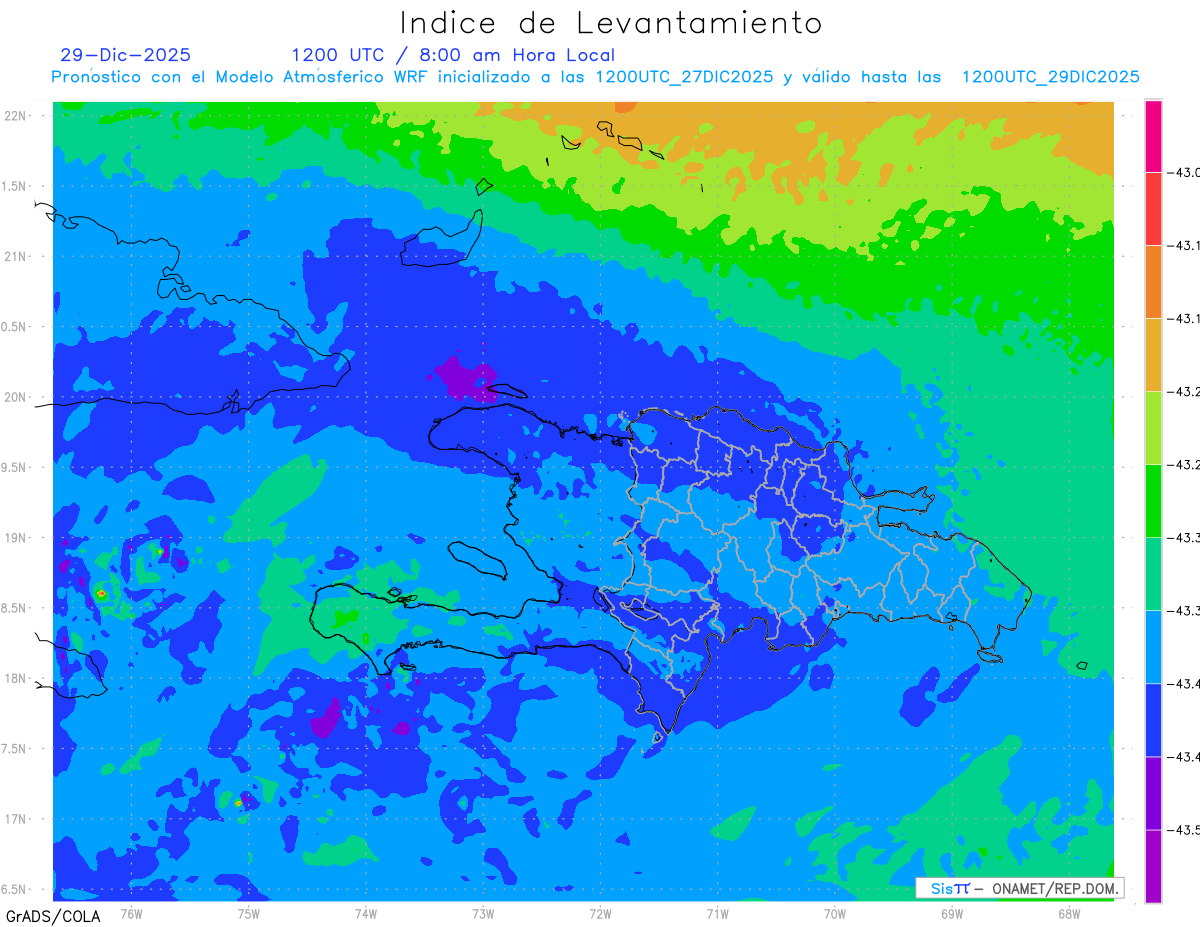Click the date '29-Dic-2025'
Image resolution: width=1200 pixels, height=927 pixels.
[x=125, y=55]
